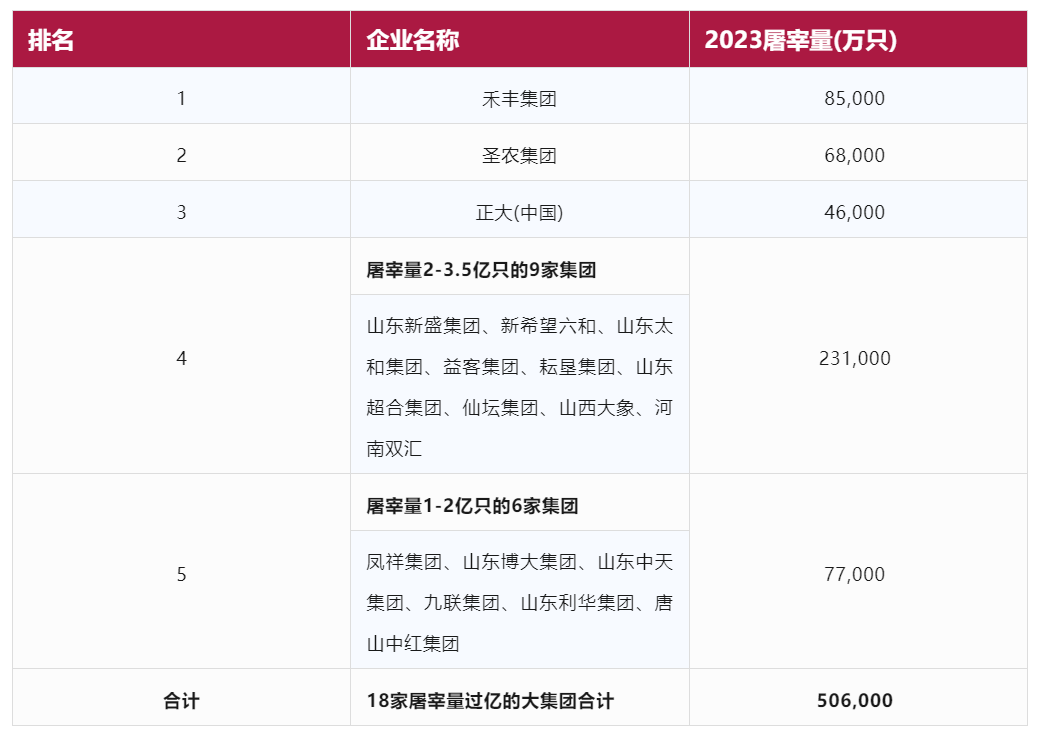This screenshot has width=1041, height=739.
Task: Click the 屠宰量2-3.5亿只的9家集团 heading
Action: (x=520, y=266)
